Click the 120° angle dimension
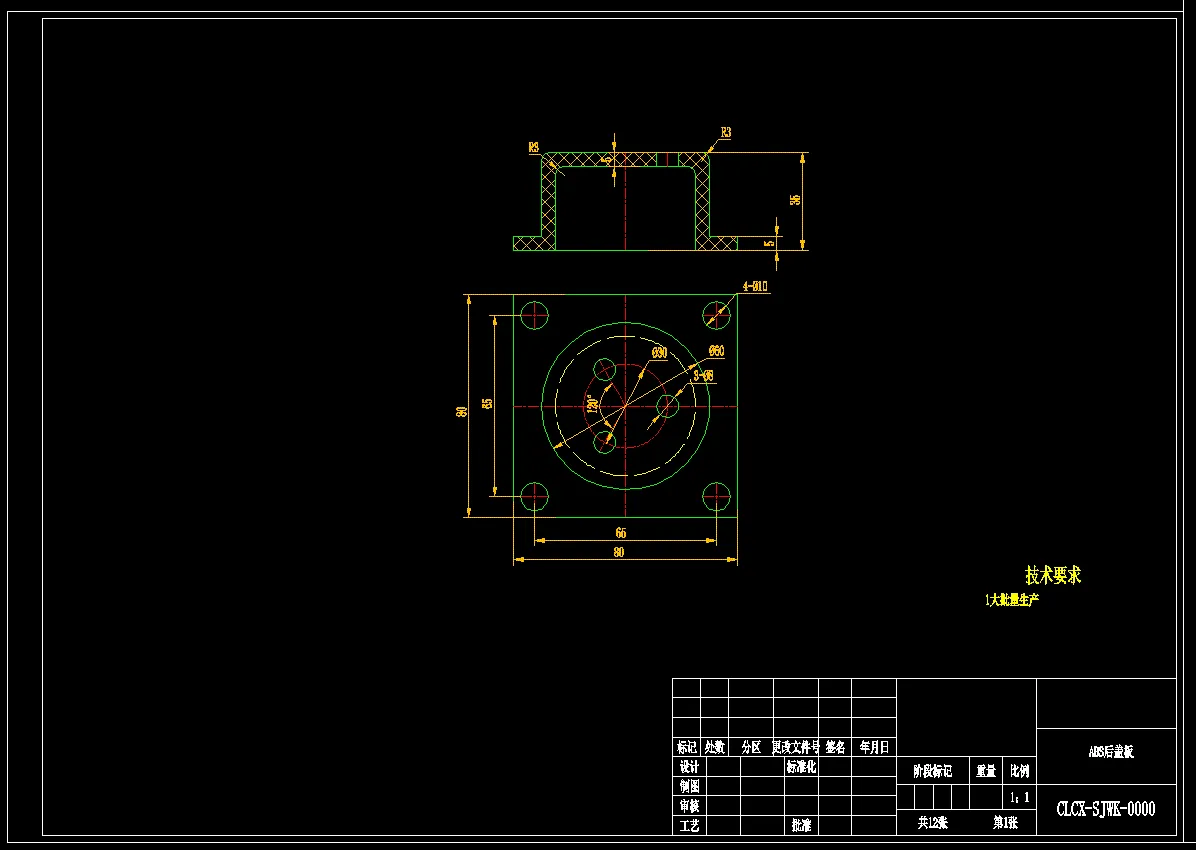Screen dimensions: 1196x850 point(591,404)
